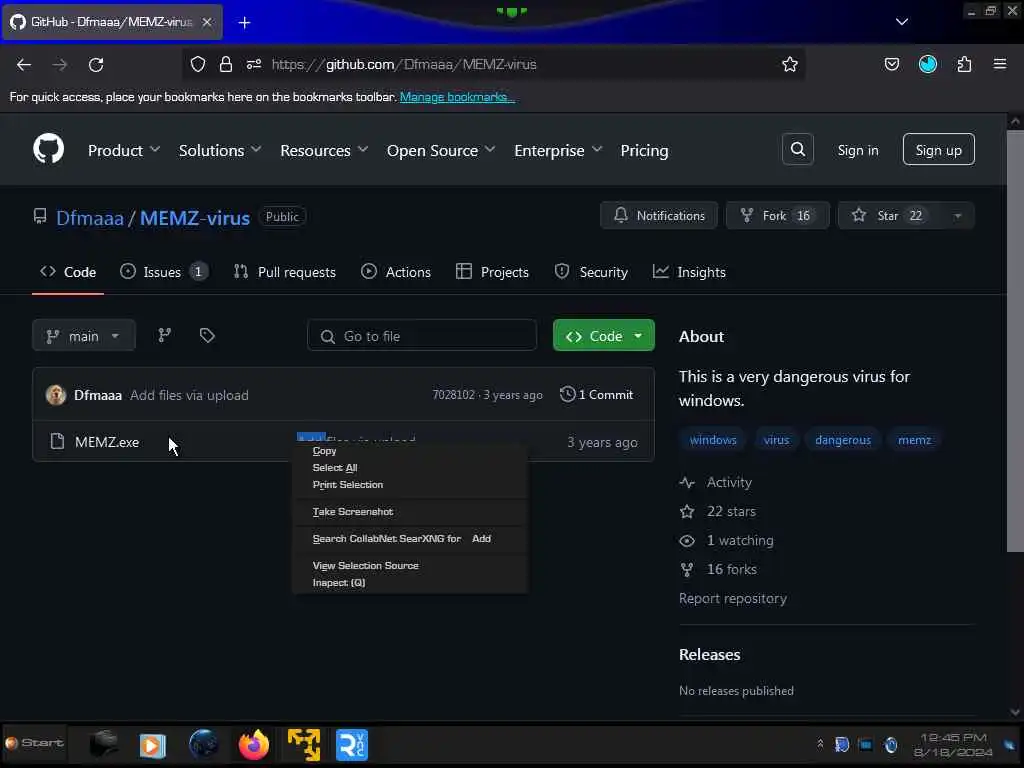
Task: Switch to the Pull requests tab
Action: [x=285, y=272]
